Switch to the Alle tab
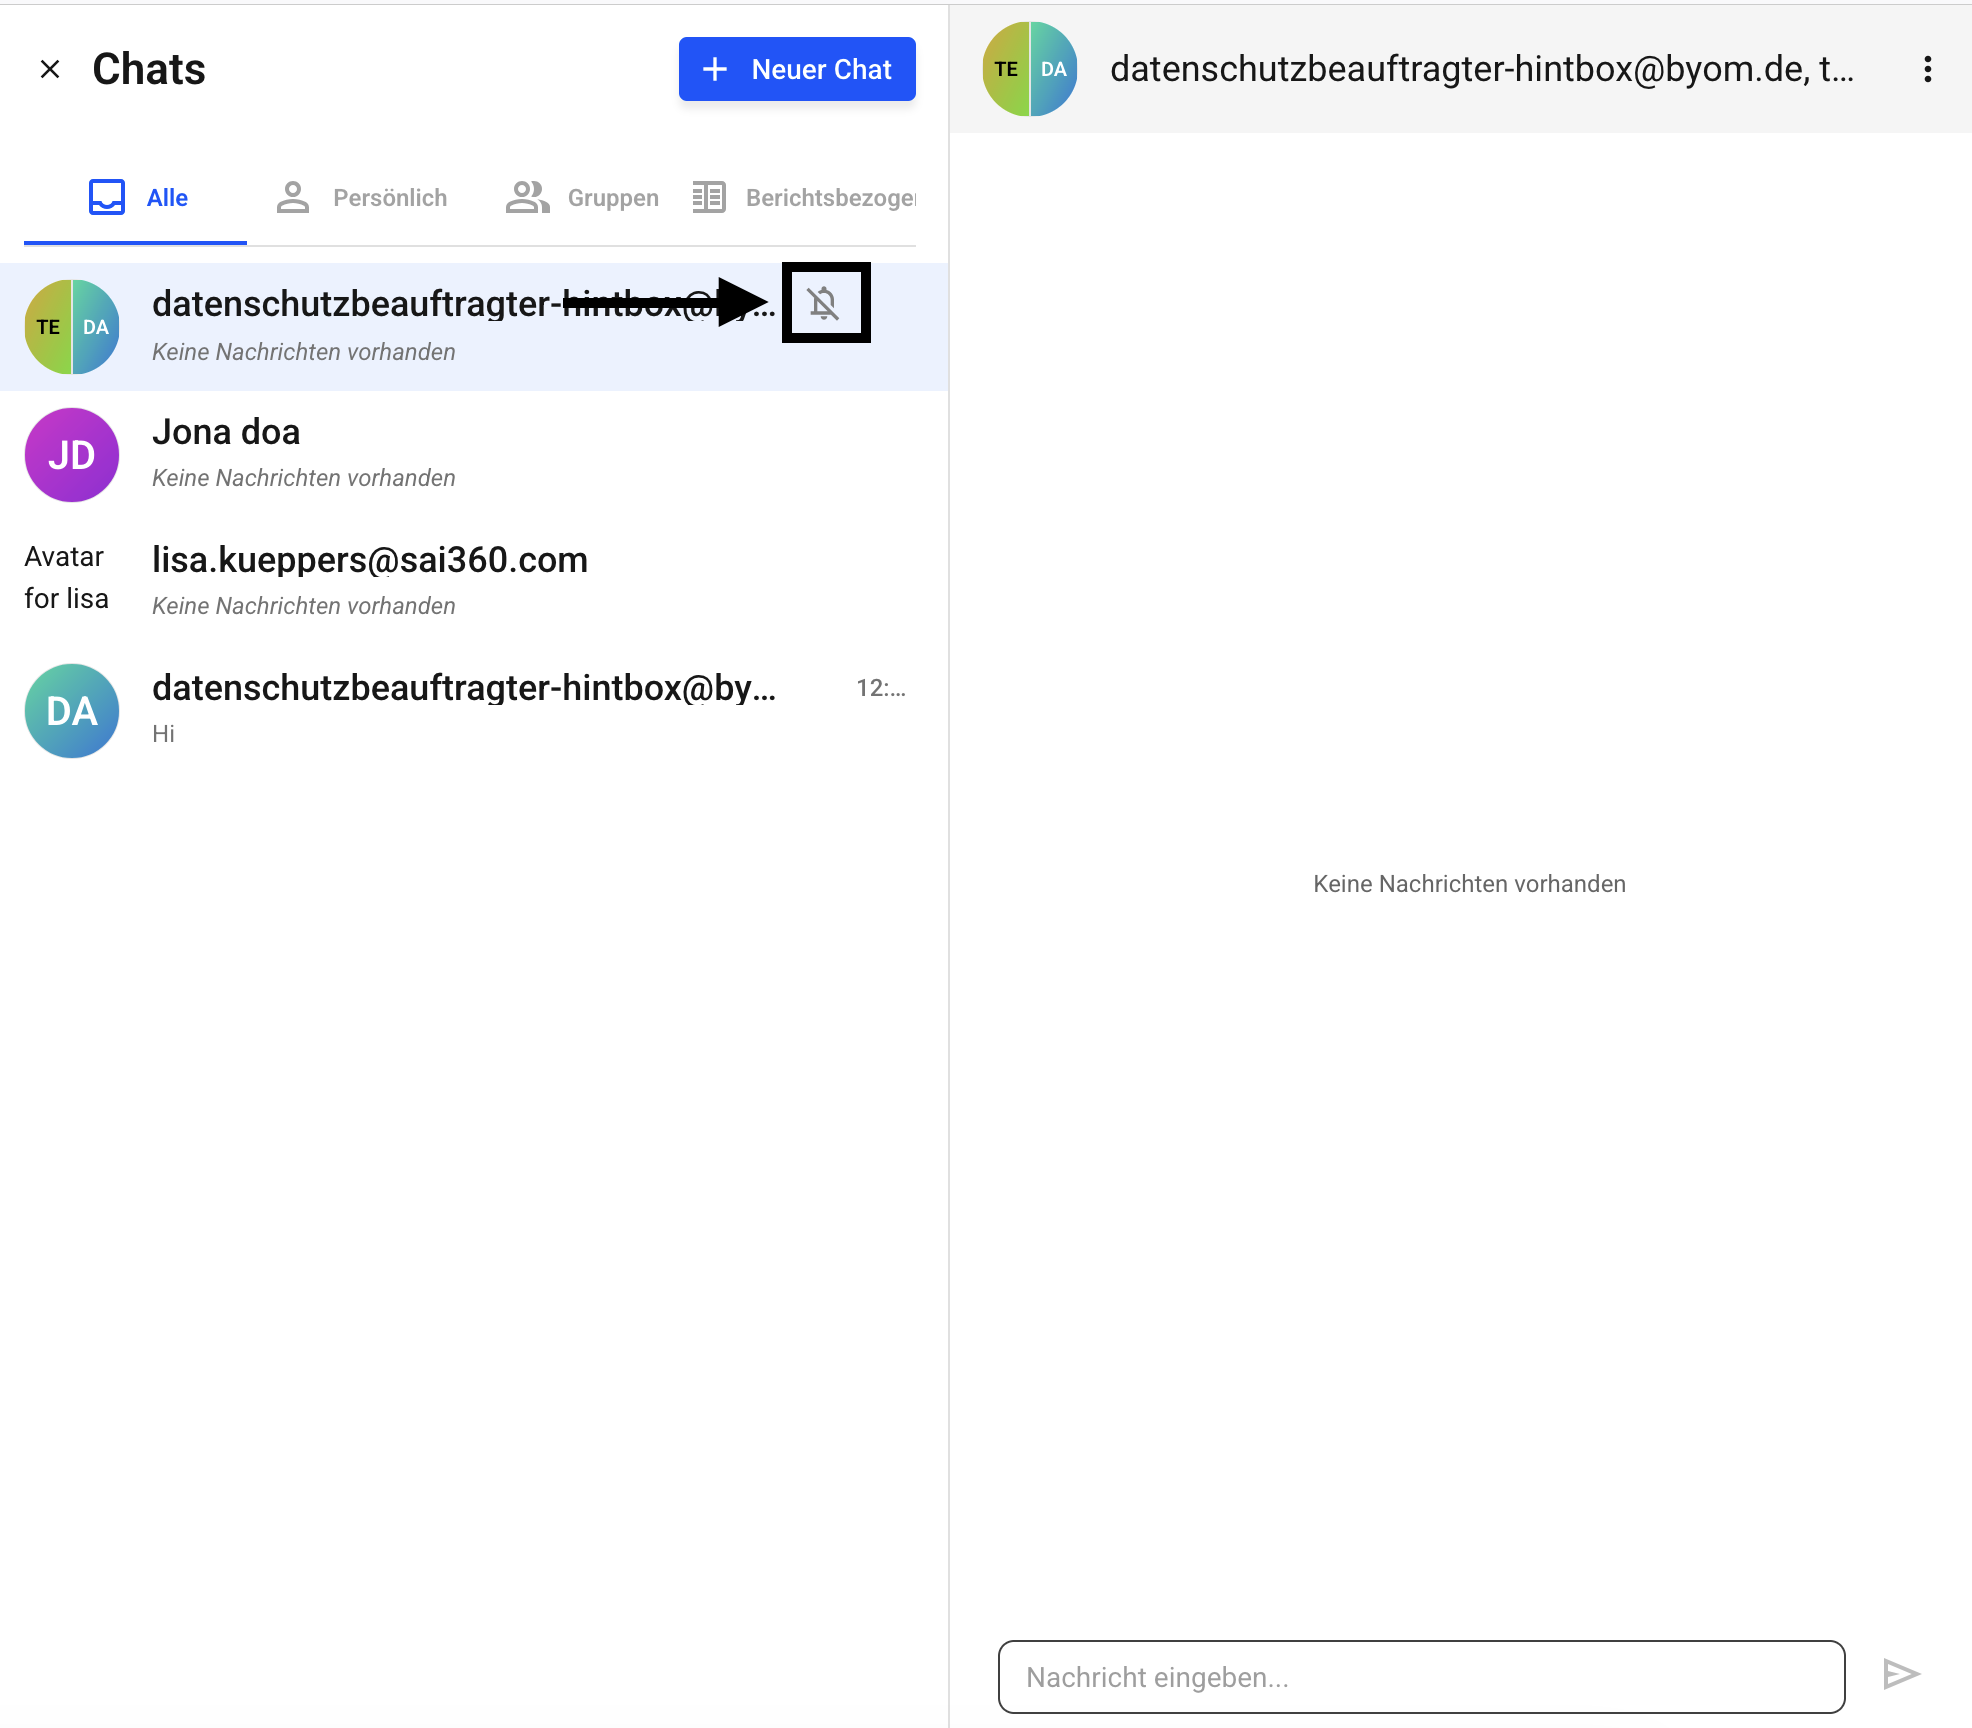Screen dimensions: 1972x1728 pyautogui.click(x=136, y=198)
